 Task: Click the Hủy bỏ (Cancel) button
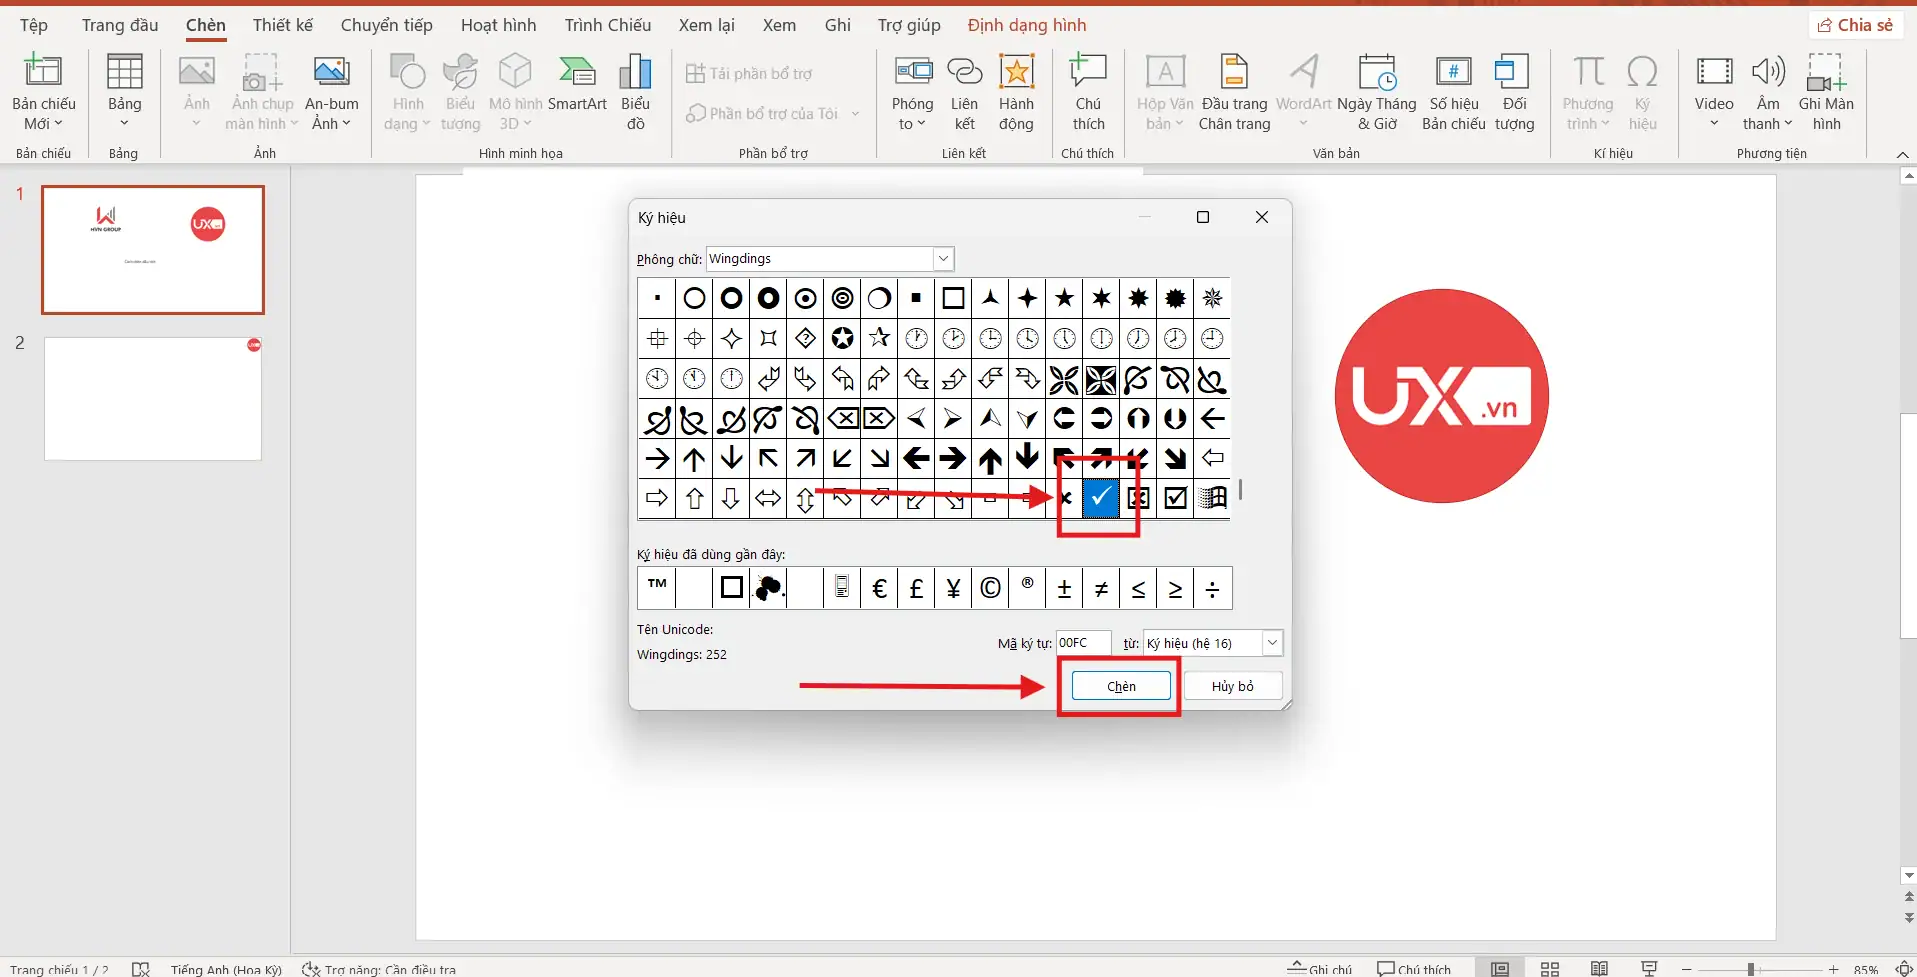pyautogui.click(x=1233, y=686)
